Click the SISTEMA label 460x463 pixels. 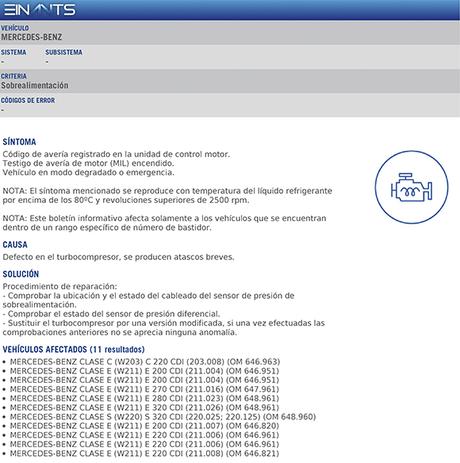click(x=13, y=52)
